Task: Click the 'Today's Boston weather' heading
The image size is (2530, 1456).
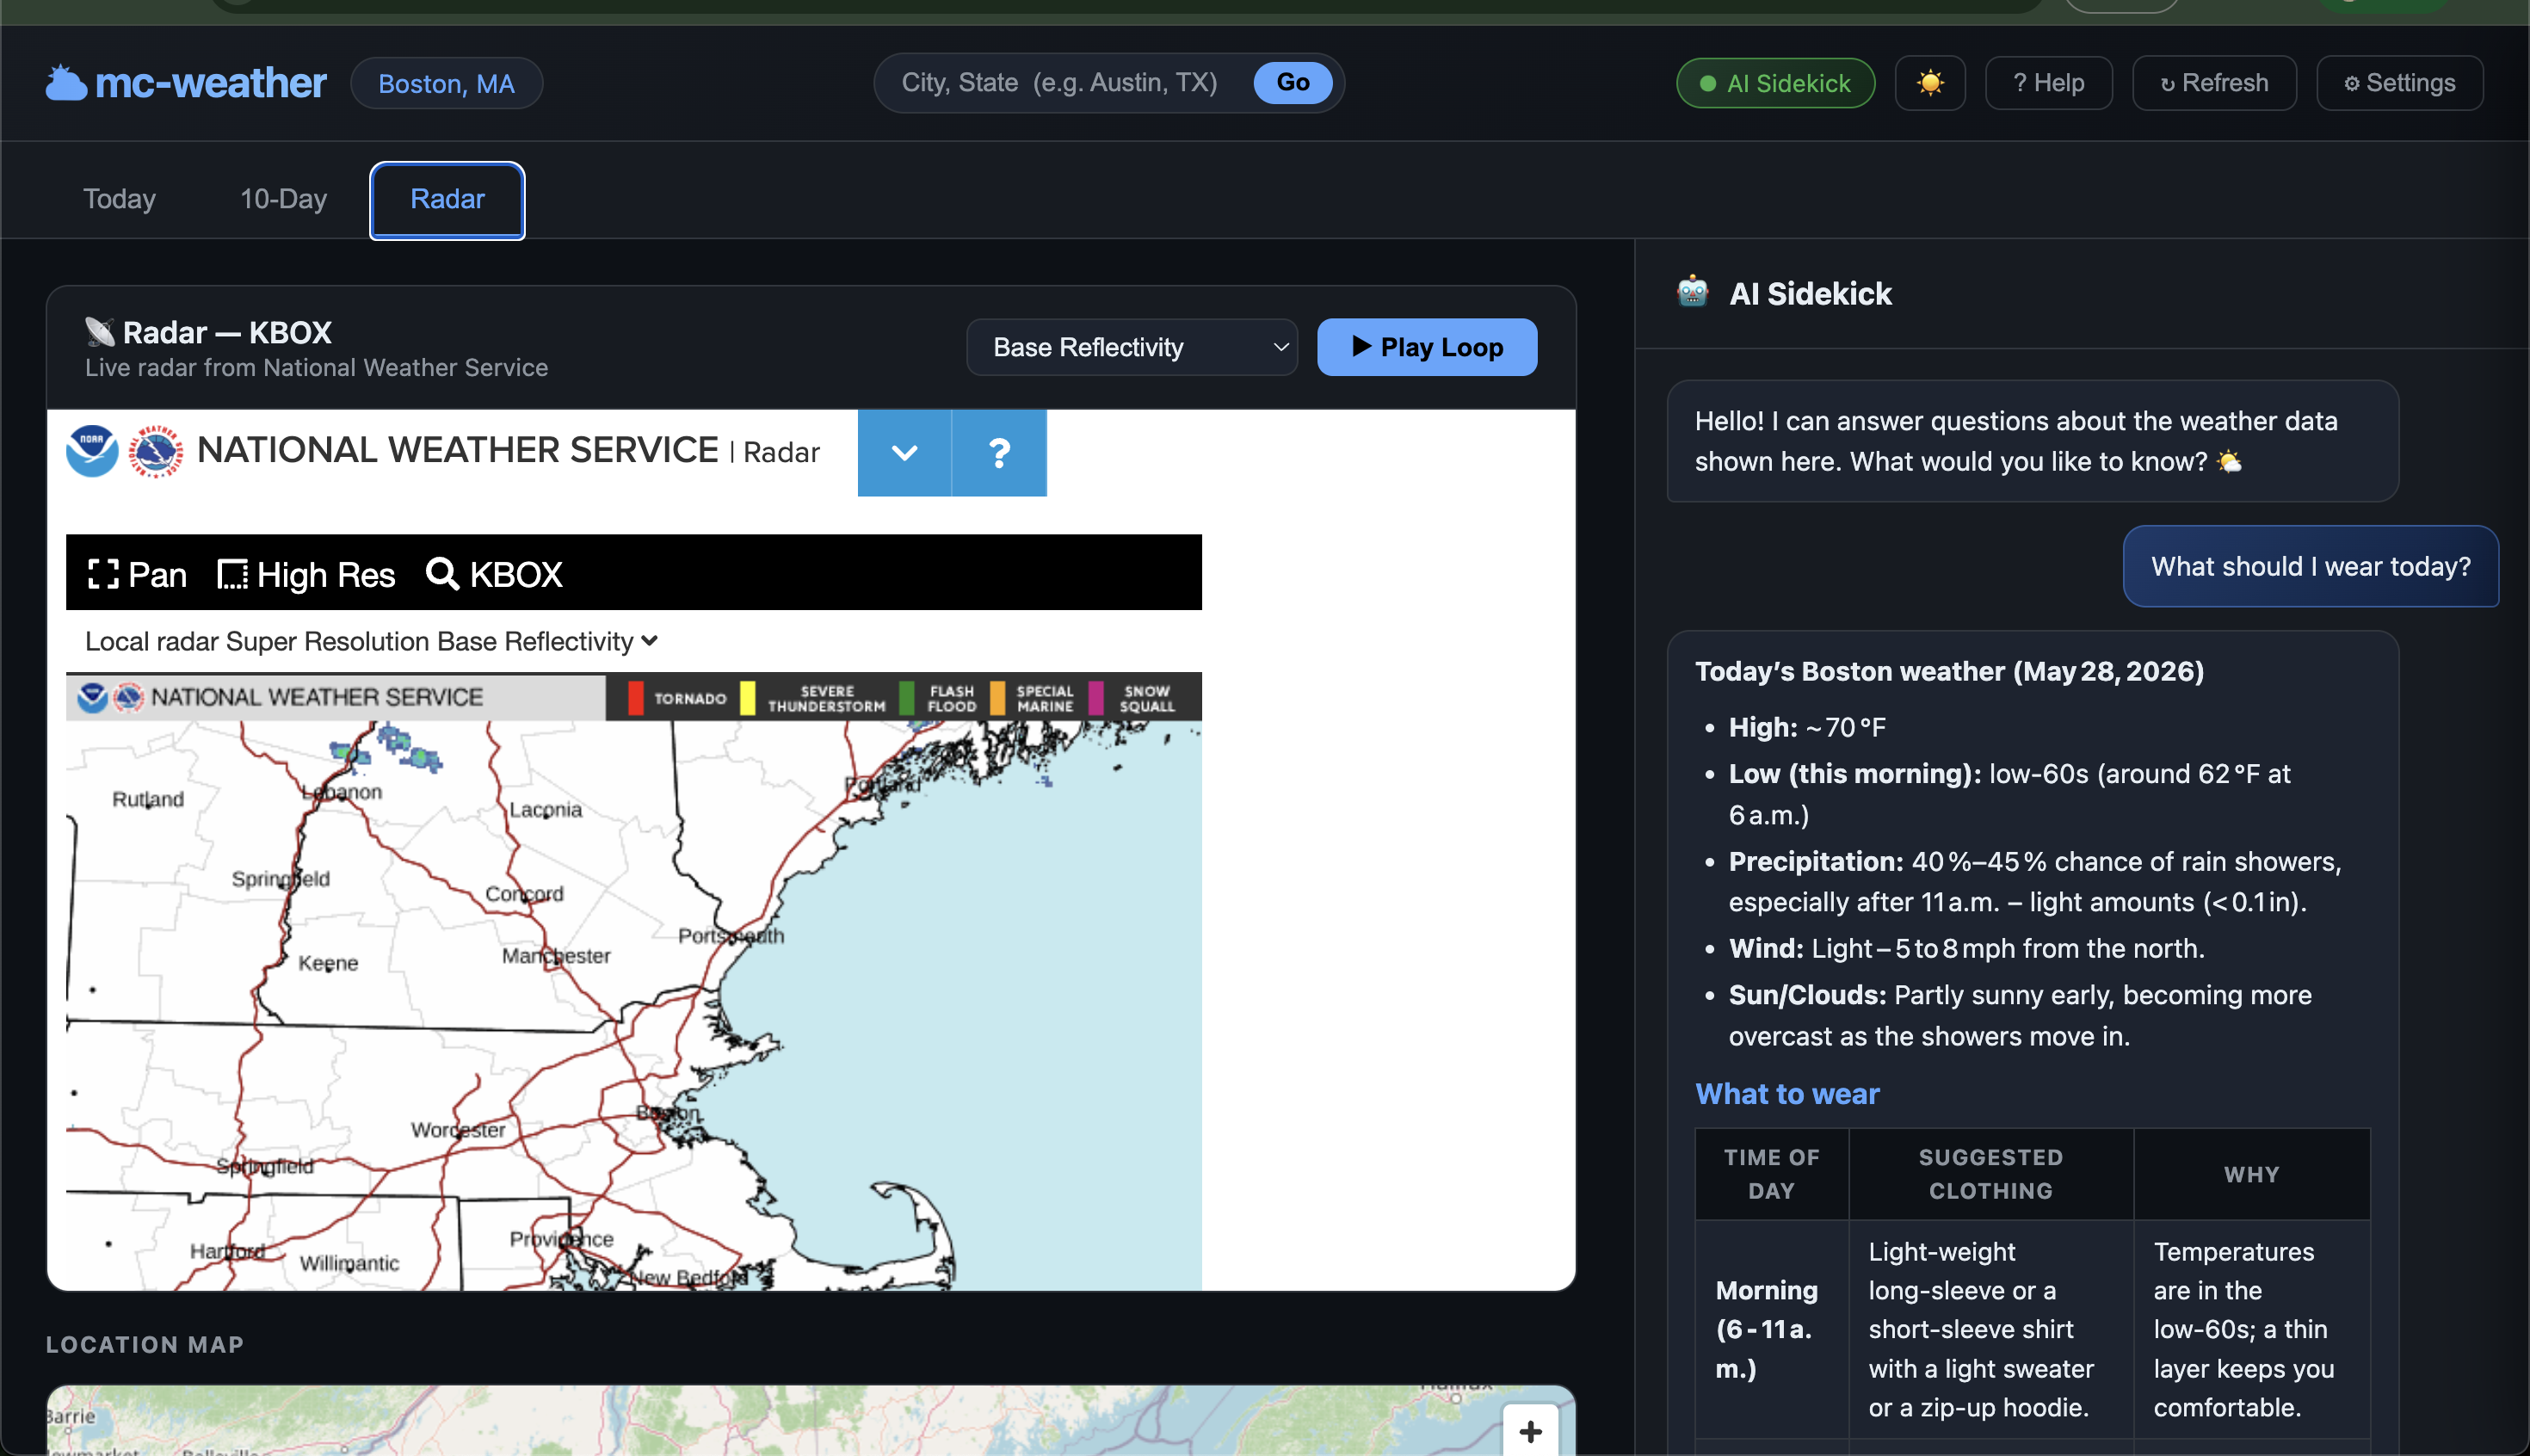Action: coord(1949,671)
